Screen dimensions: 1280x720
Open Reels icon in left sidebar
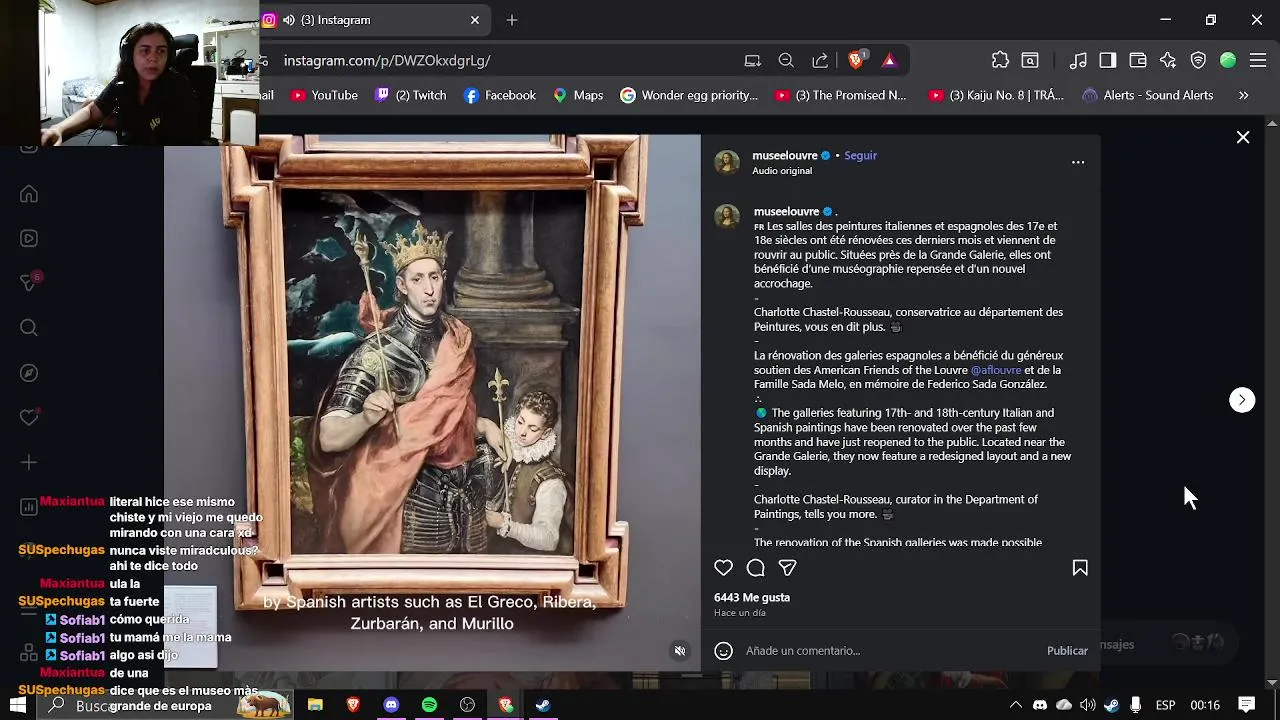click(x=29, y=238)
